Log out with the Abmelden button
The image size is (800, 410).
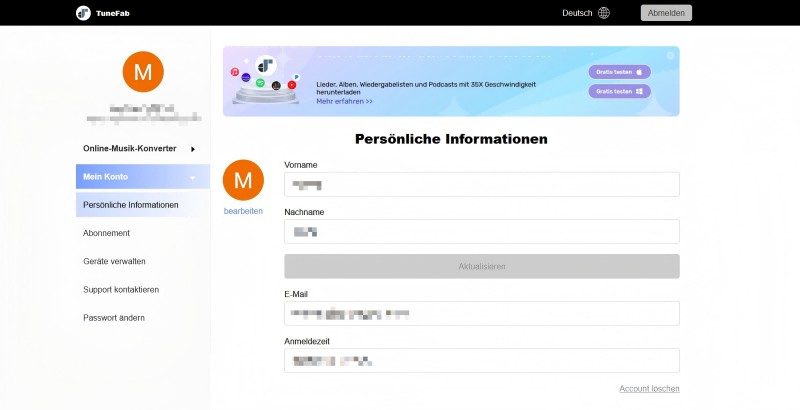click(x=666, y=13)
